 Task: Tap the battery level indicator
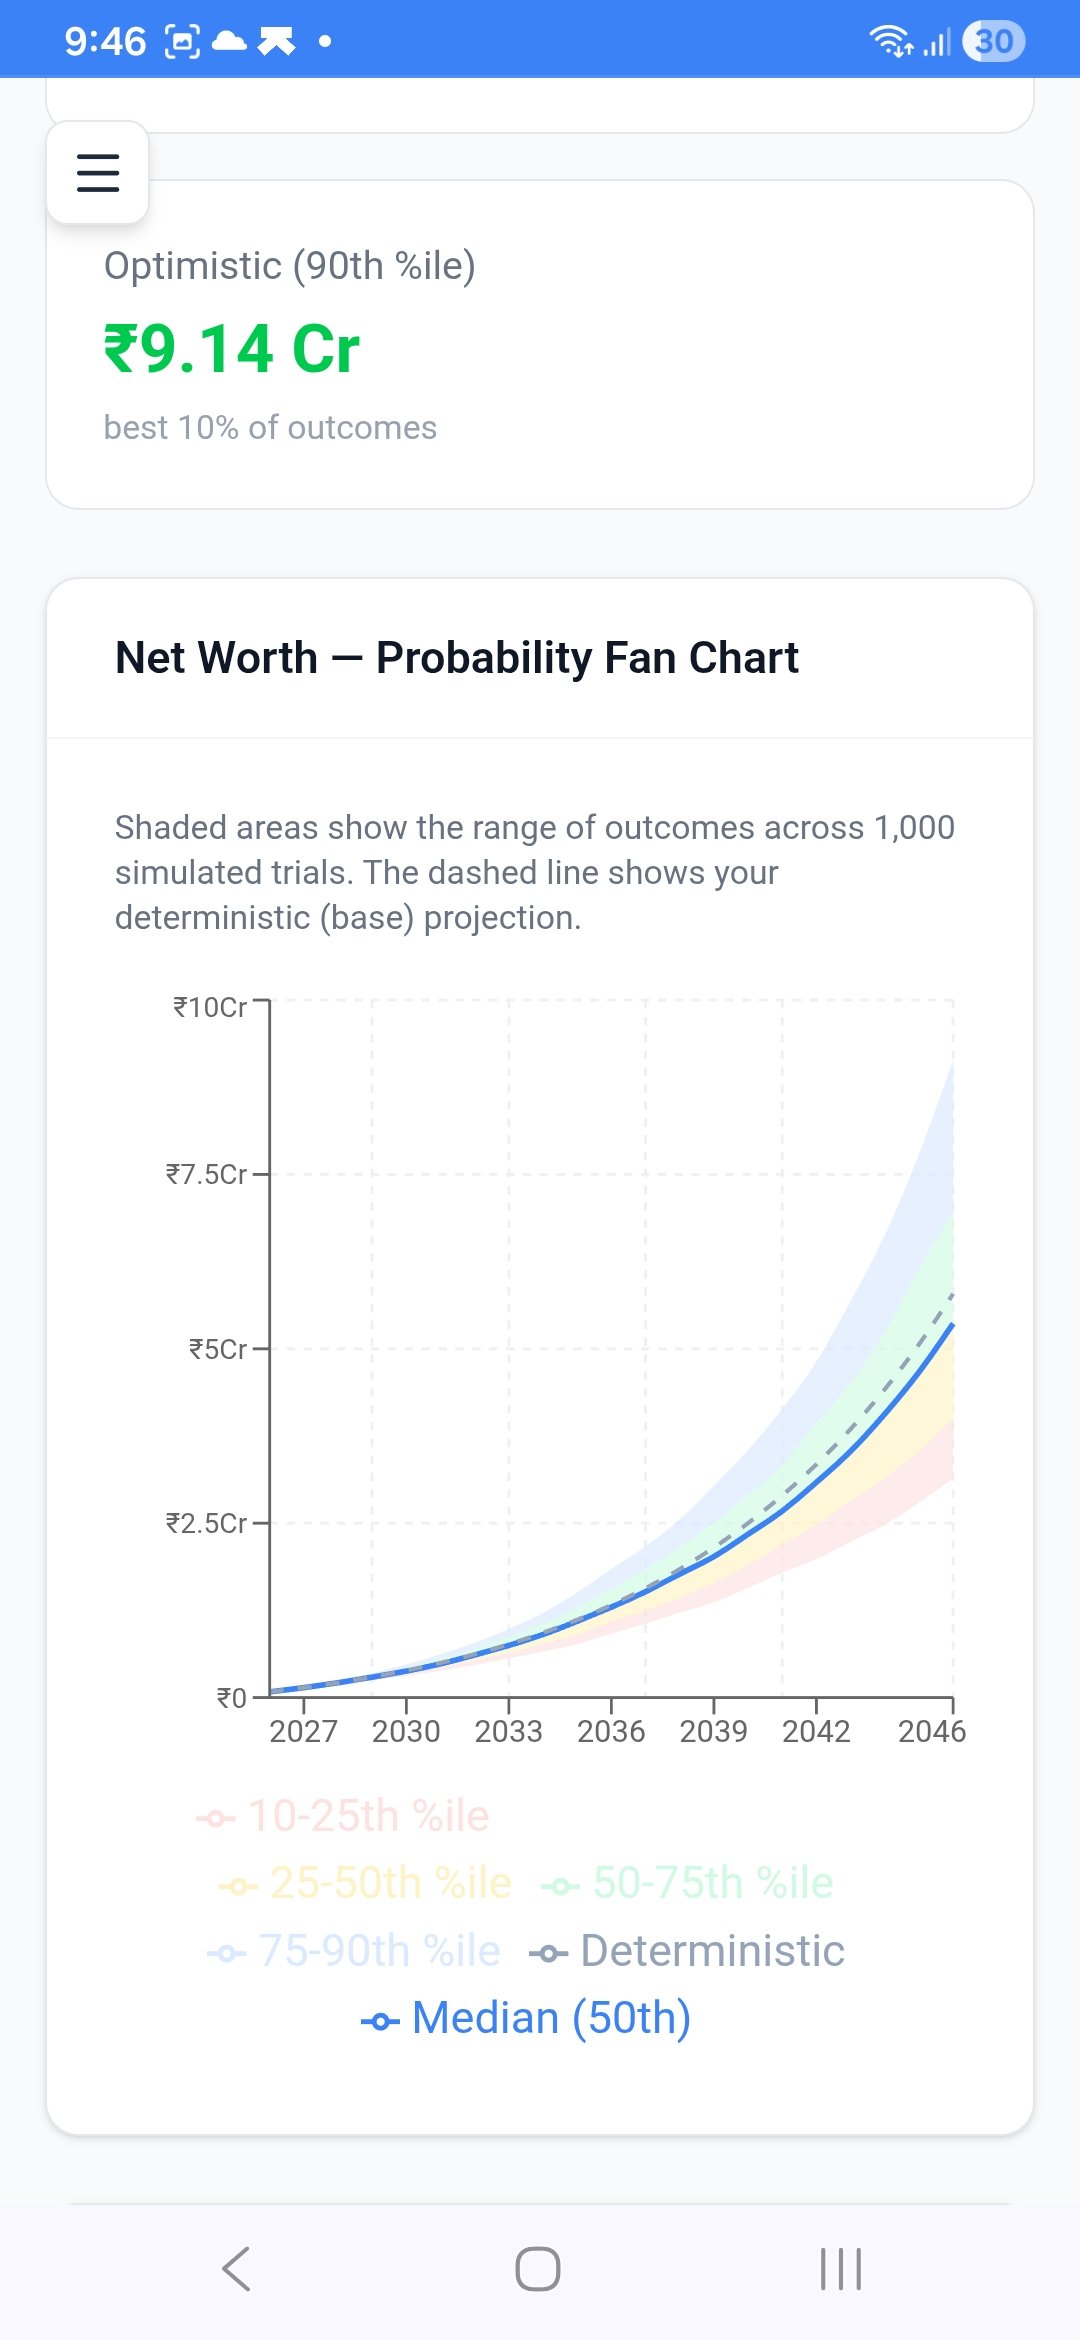993,41
